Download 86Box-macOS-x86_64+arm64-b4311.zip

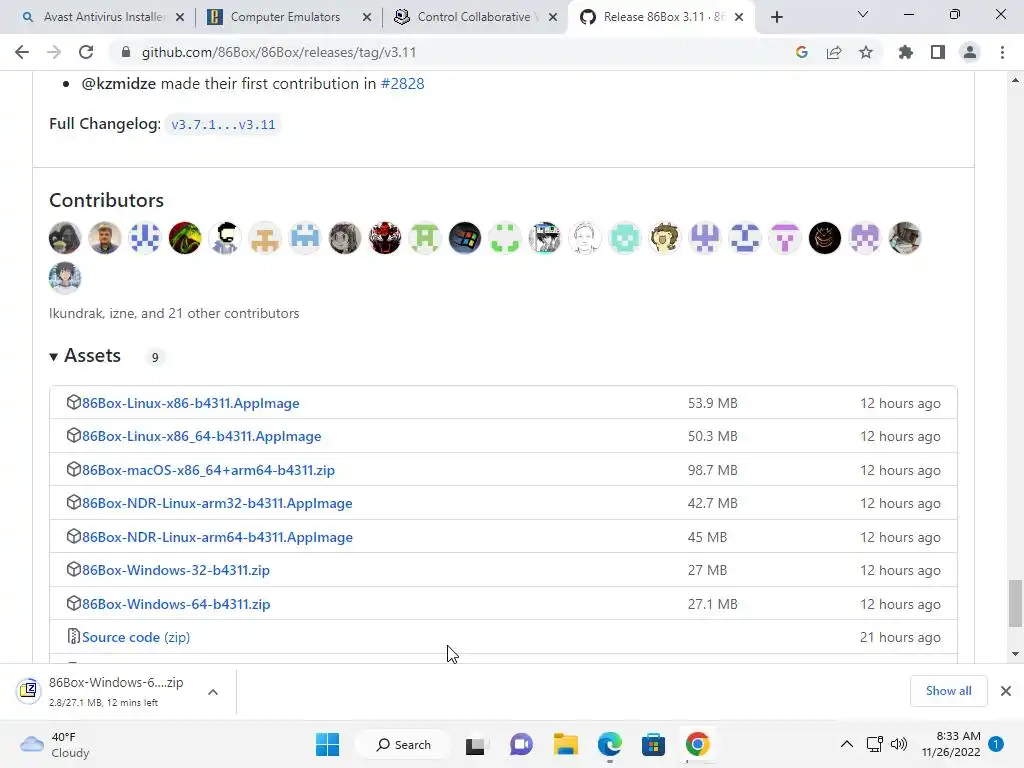[208, 470]
